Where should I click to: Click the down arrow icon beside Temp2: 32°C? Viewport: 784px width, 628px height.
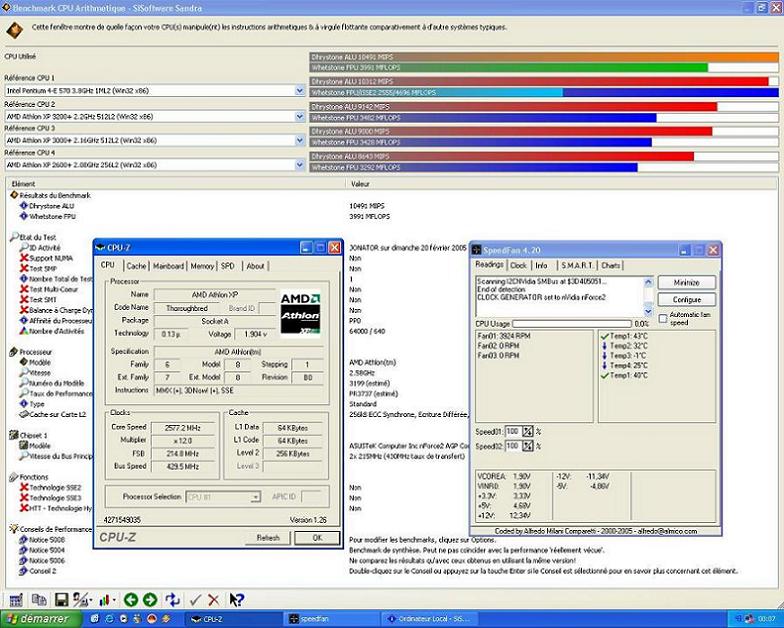point(604,346)
